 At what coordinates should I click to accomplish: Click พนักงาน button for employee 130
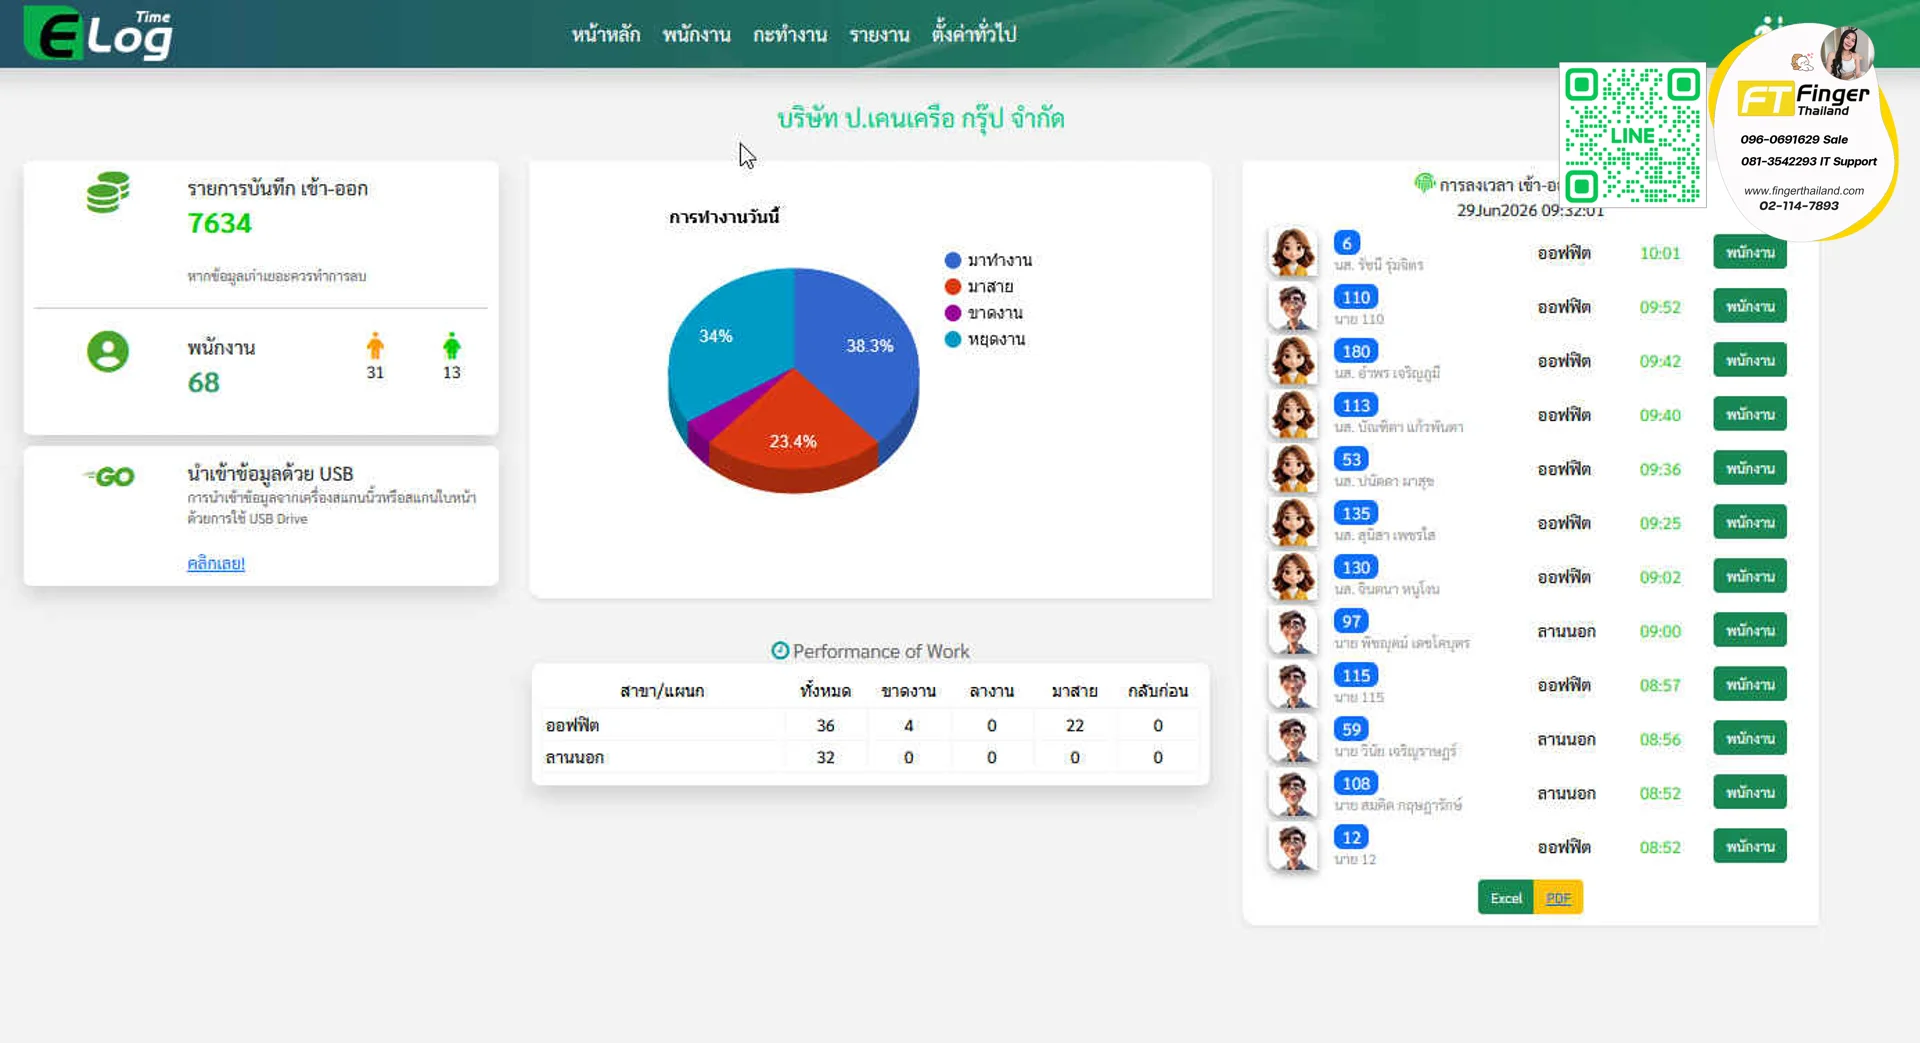1750,576
